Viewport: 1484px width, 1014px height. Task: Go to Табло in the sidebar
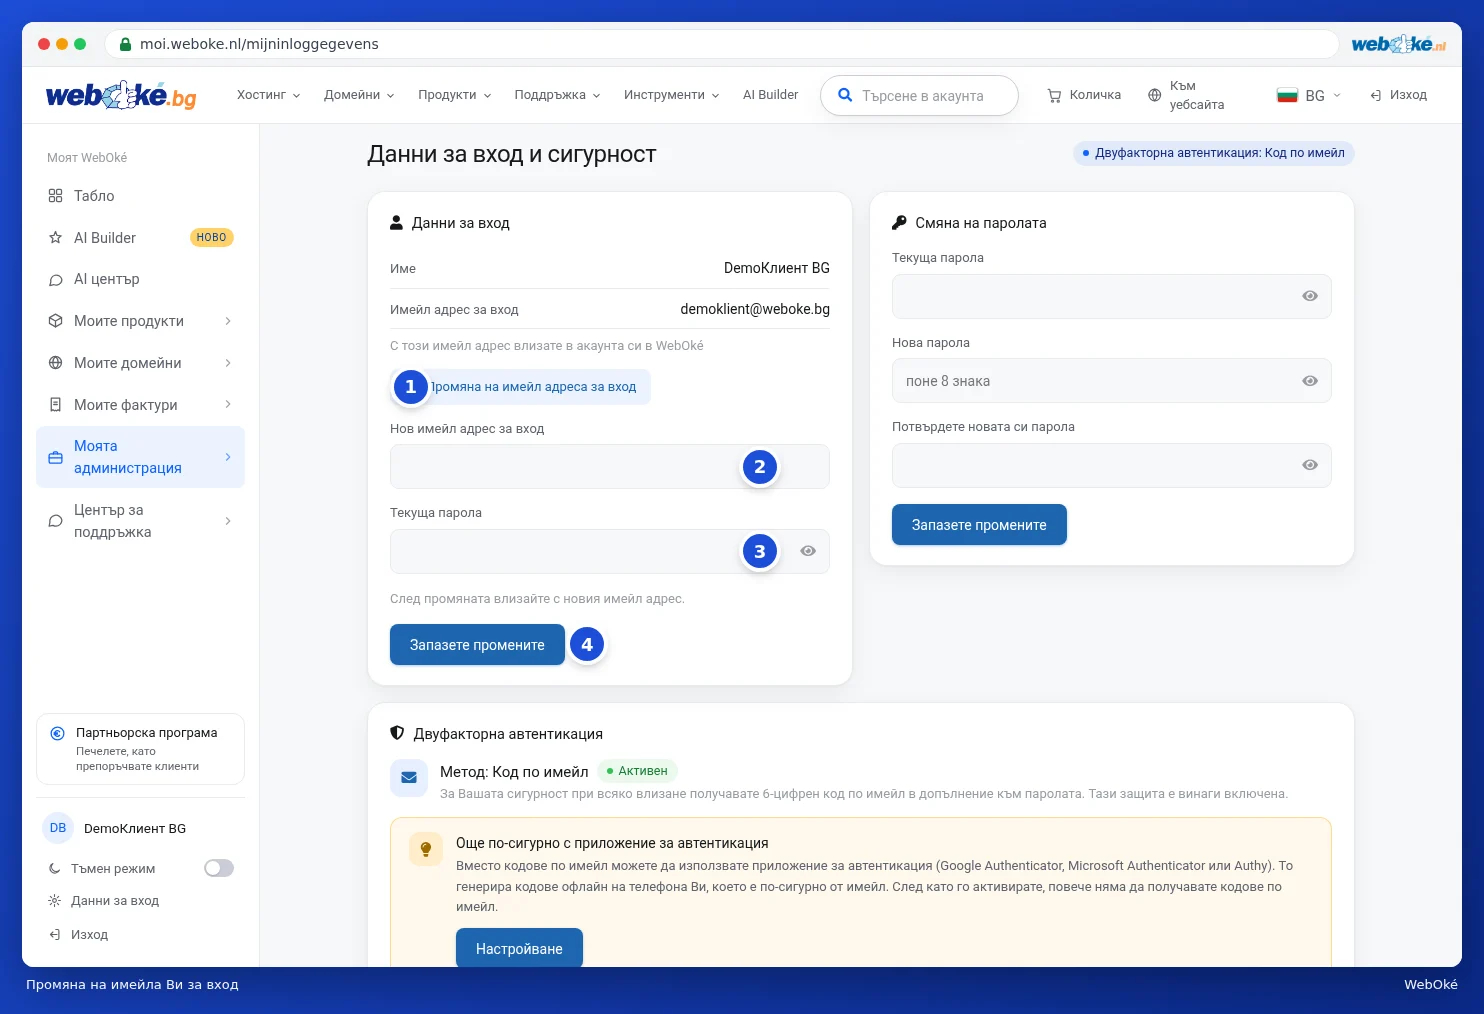(140, 196)
